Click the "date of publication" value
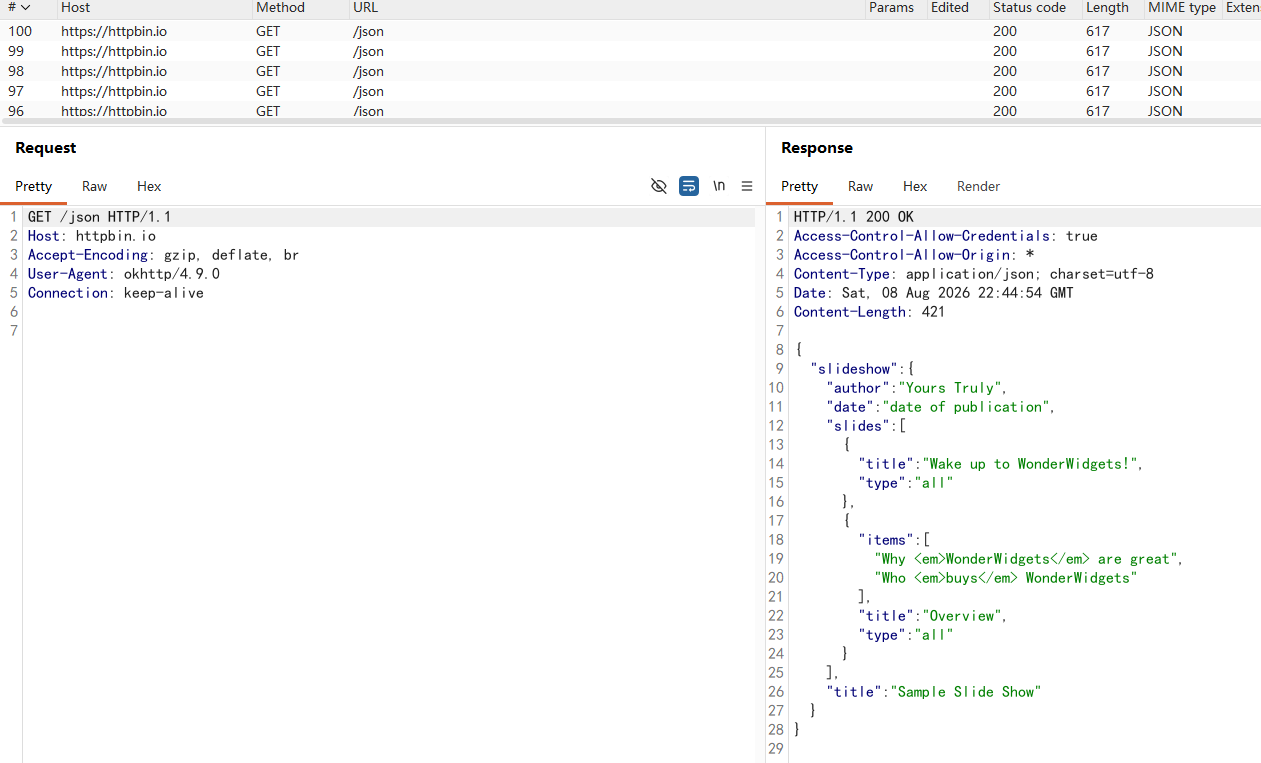This screenshot has width=1261, height=763. (x=965, y=407)
